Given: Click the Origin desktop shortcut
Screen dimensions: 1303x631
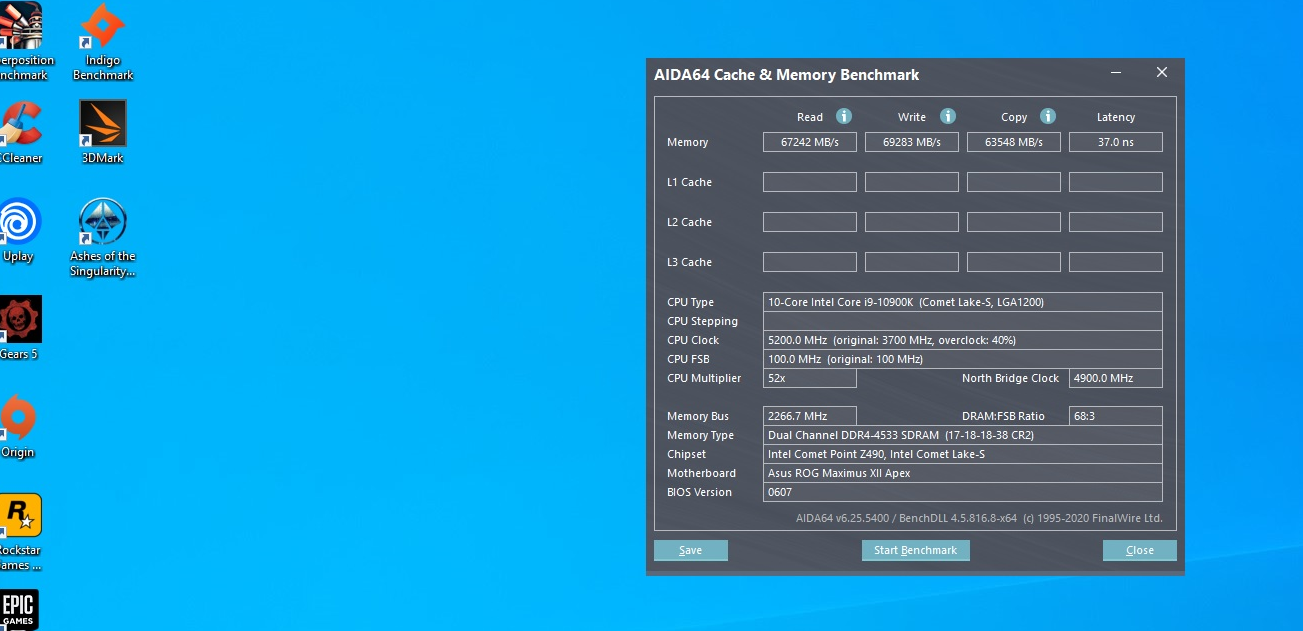Looking at the screenshot, I should coord(19,426).
